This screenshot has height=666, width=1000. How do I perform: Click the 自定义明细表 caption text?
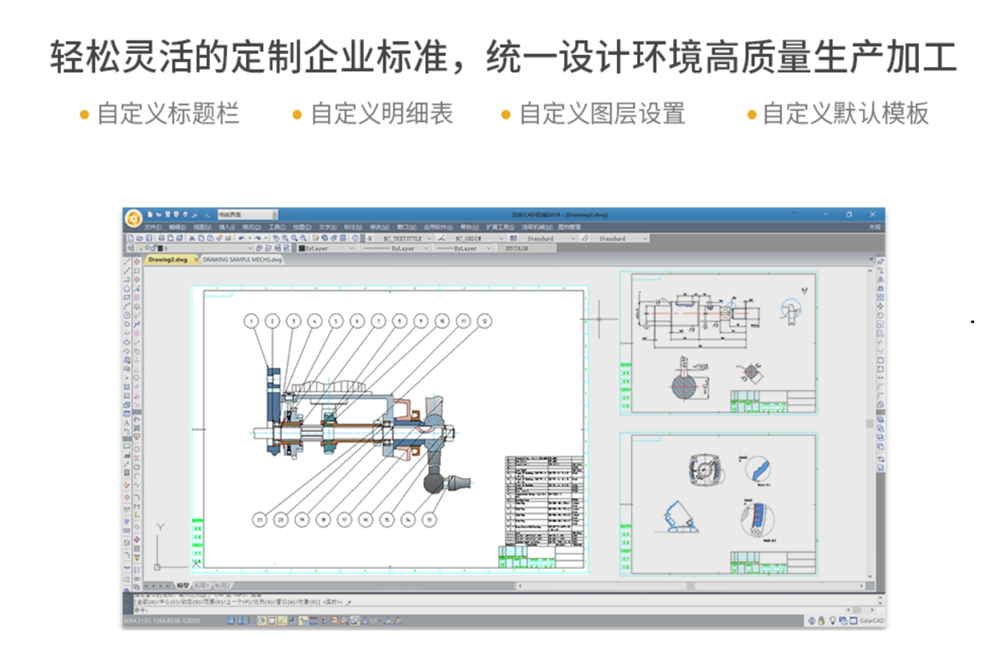click(x=381, y=114)
